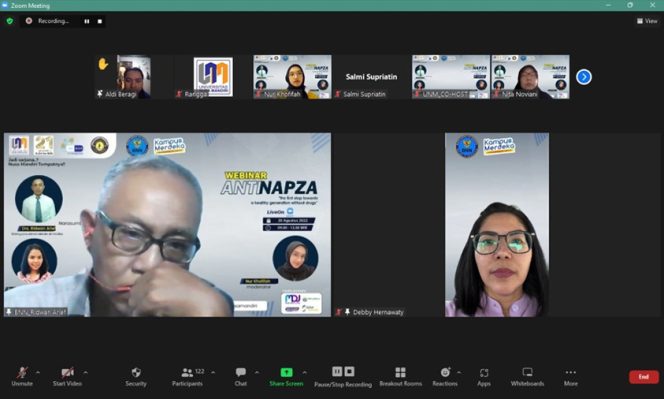The height and width of the screenshot is (399, 664).
Task: Expand the arrow next to Participants
Action: click(213, 373)
